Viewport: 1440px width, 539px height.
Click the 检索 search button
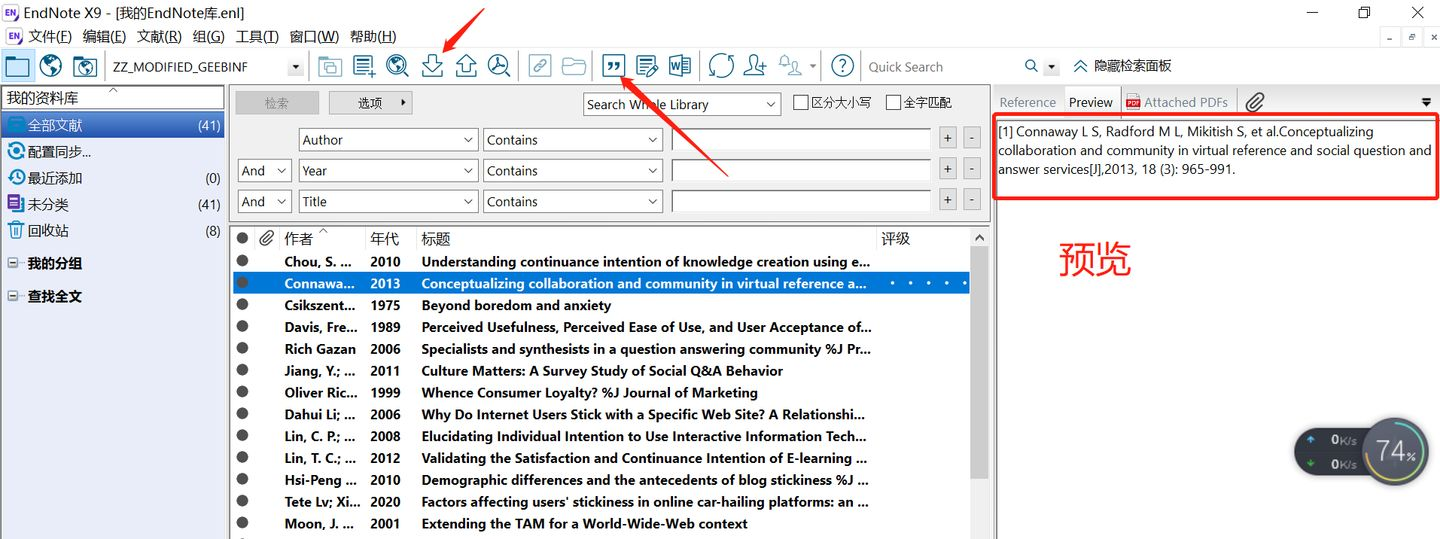coord(276,103)
